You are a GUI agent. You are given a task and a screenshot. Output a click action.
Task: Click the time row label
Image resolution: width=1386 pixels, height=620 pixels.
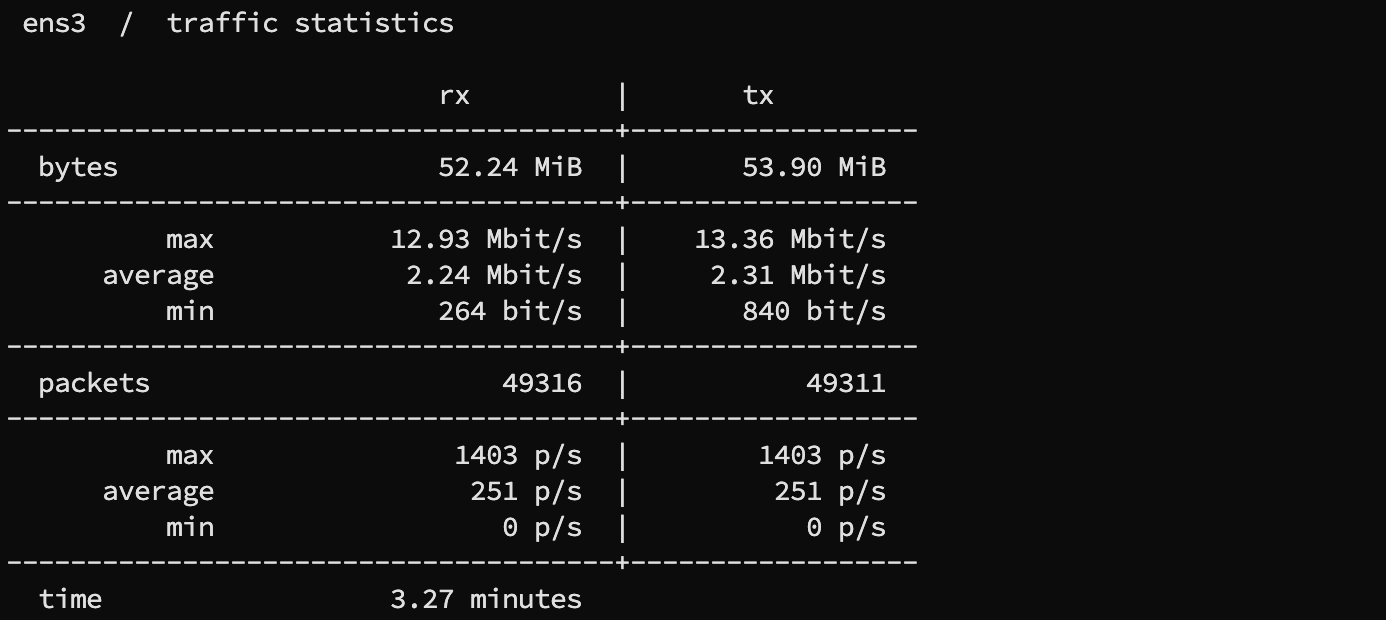[x=70, y=599]
